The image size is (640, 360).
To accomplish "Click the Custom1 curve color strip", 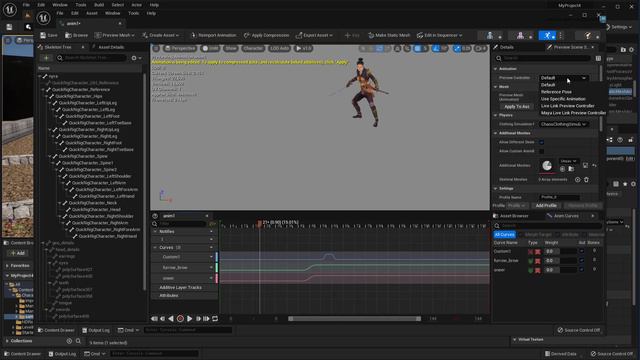I will pyautogui.click(x=217, y=257).
